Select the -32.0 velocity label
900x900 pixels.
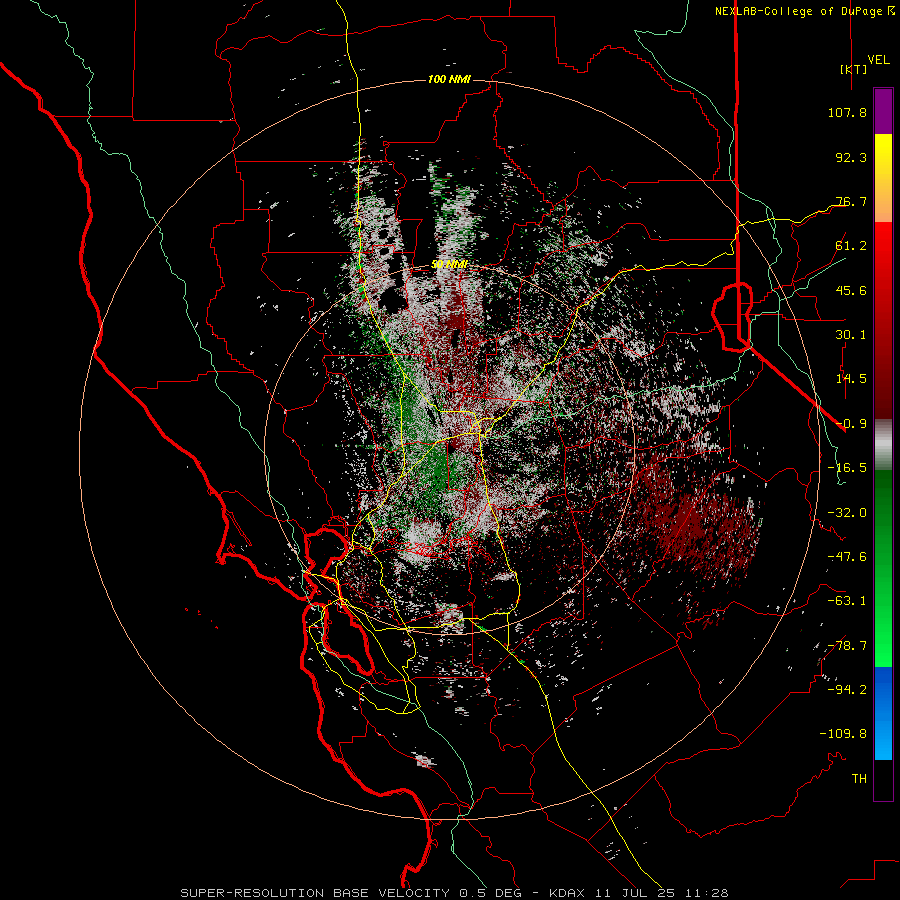(847, 513)
